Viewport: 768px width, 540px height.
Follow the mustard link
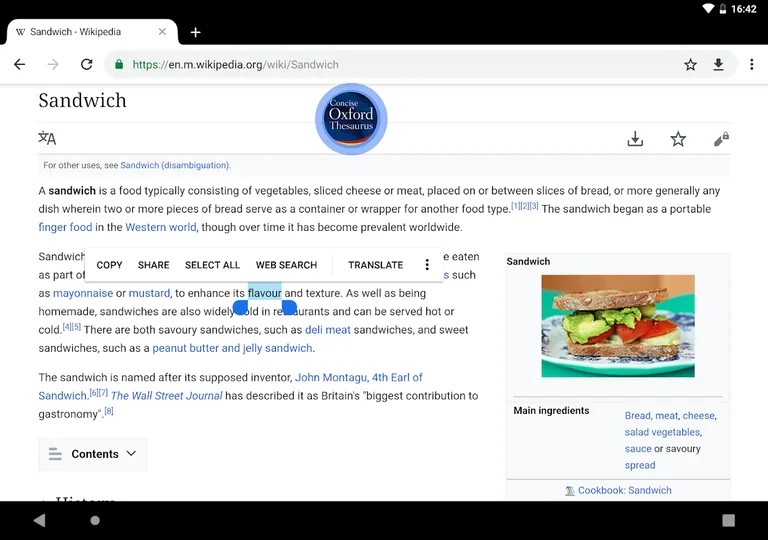(x=149, y=293)
